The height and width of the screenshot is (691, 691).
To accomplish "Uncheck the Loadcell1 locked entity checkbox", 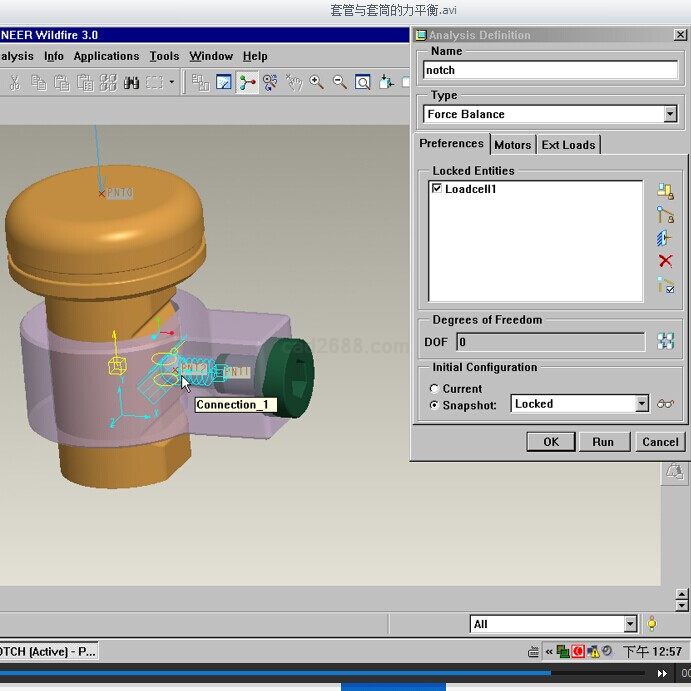I will (x=437, y=189).
